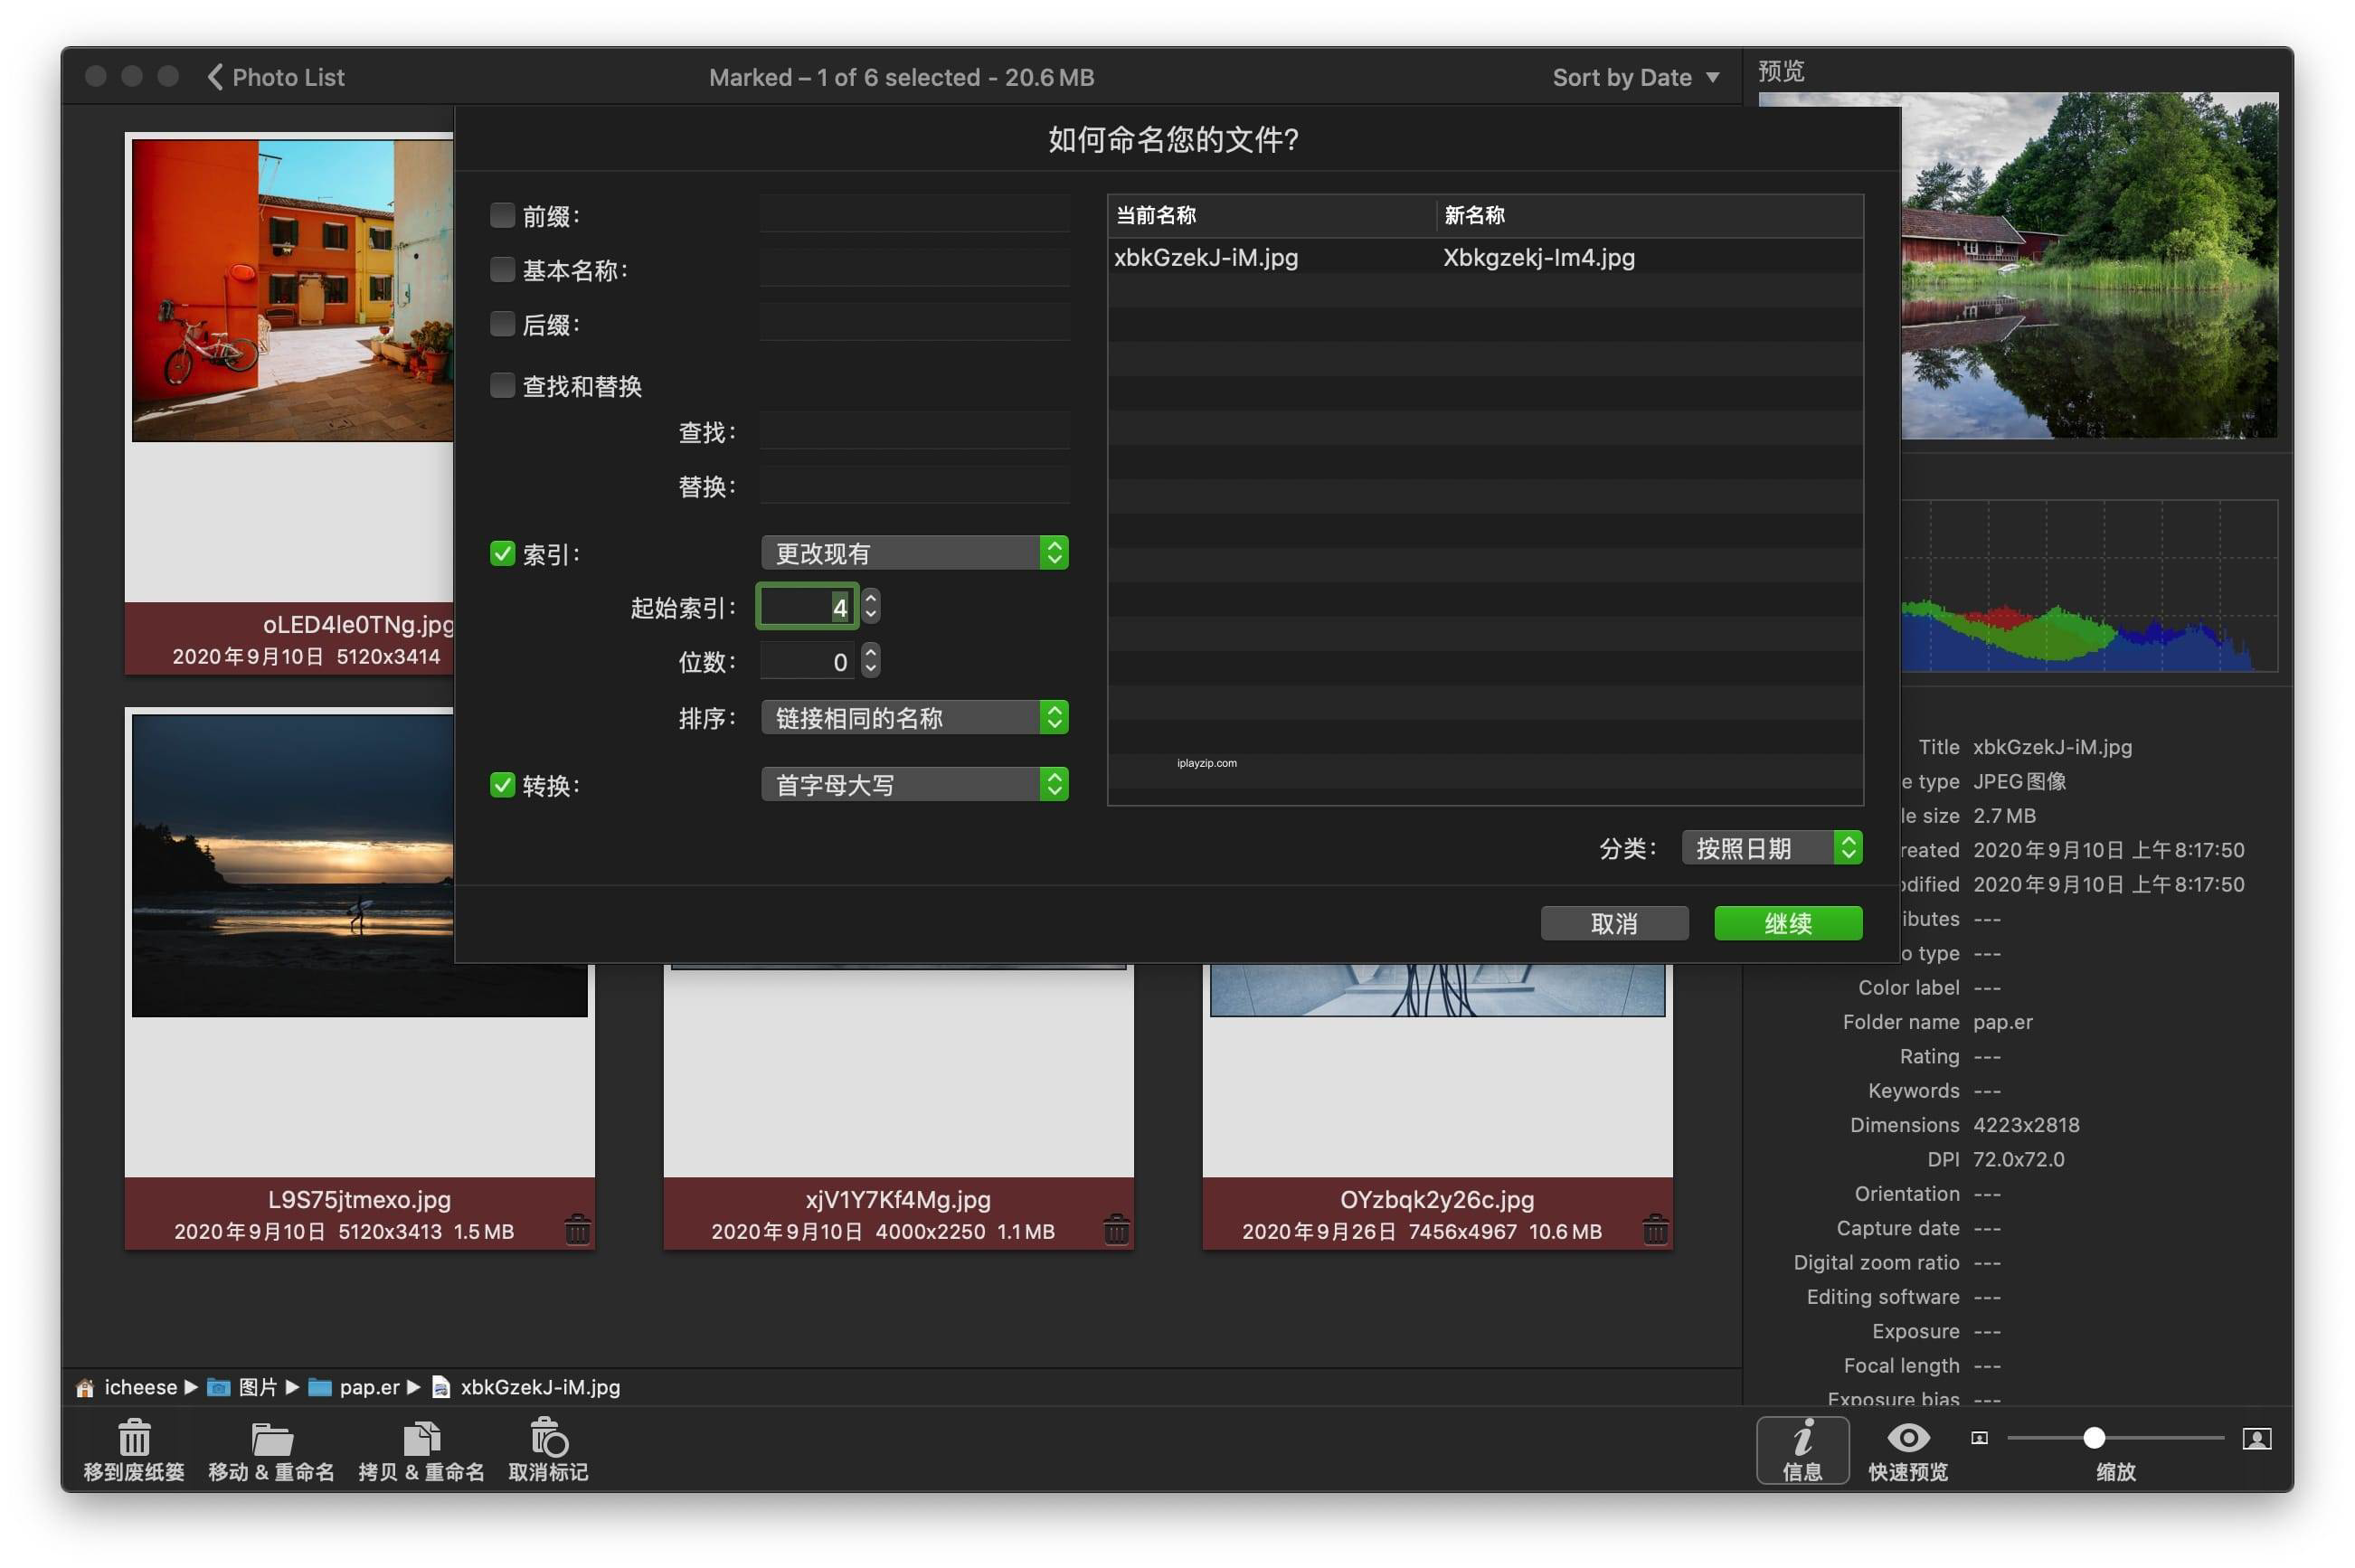
Task: Open Quick Look eye icon (快速预览)
Action: pos(1908,1438)
